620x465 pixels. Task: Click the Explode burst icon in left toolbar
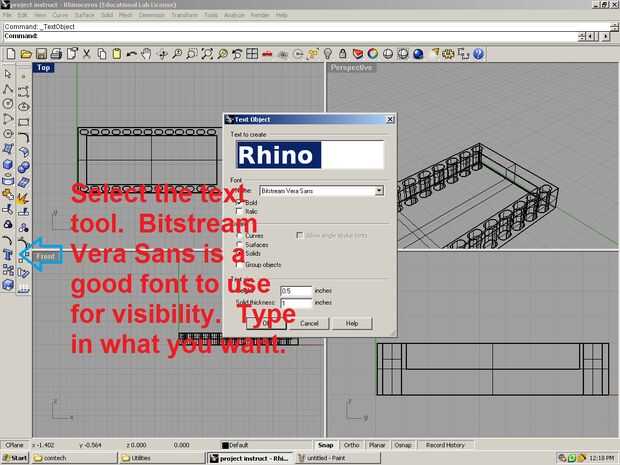[x=23, y=197]
